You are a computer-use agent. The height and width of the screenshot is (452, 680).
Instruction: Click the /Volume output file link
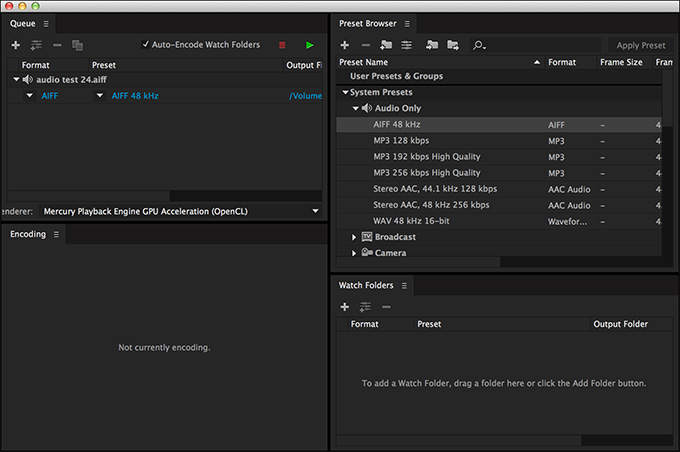click(305, 96)
